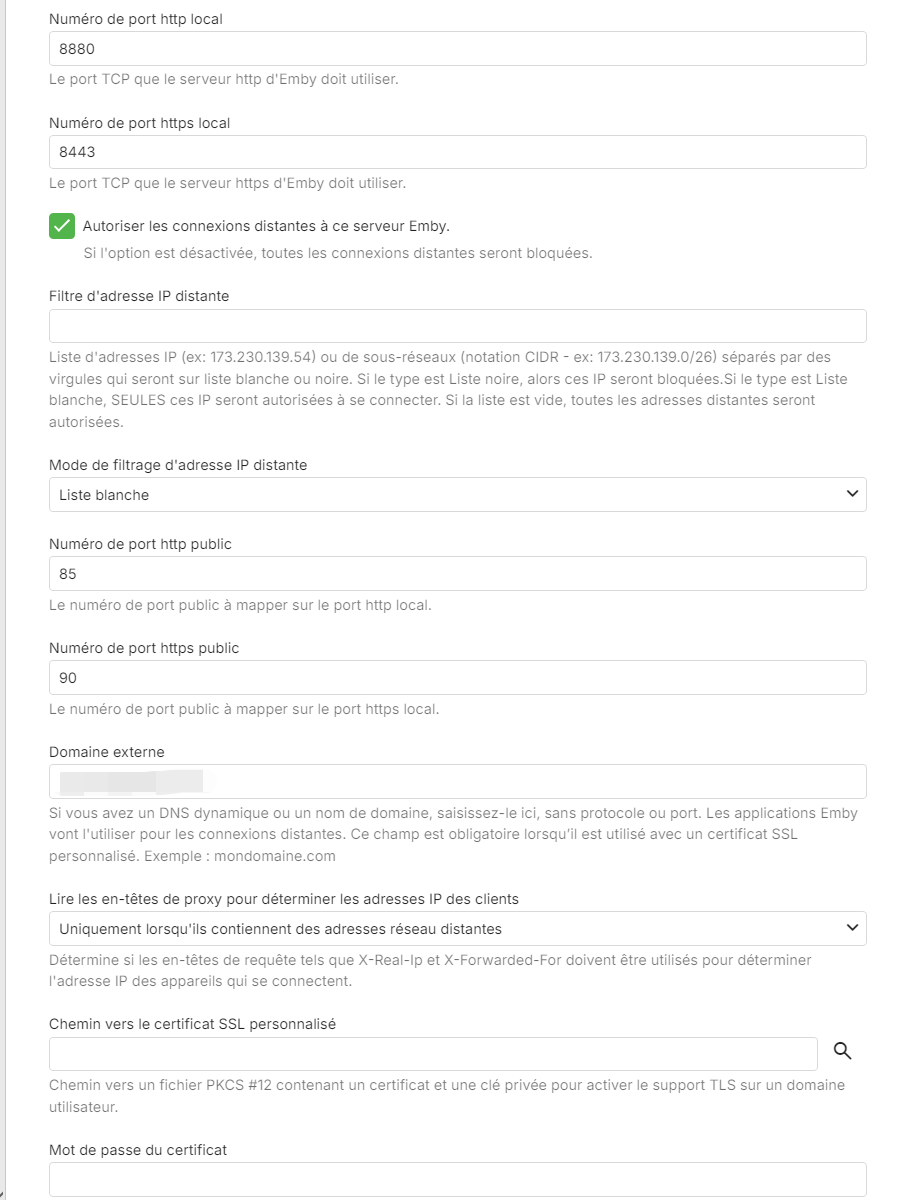Click the 'Lire les en-têtes de proxy' label
The image size is (906, 1200).
point(283,899)
